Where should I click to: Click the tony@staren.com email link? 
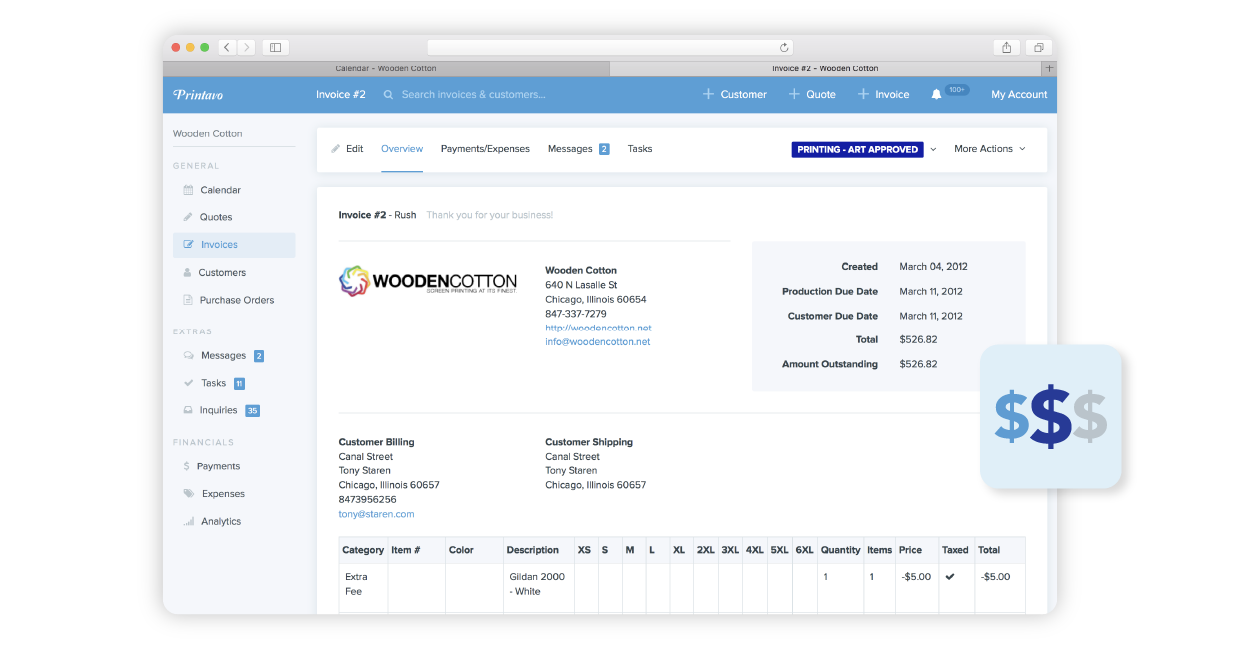pyautogui.click(x=376, y=514)
